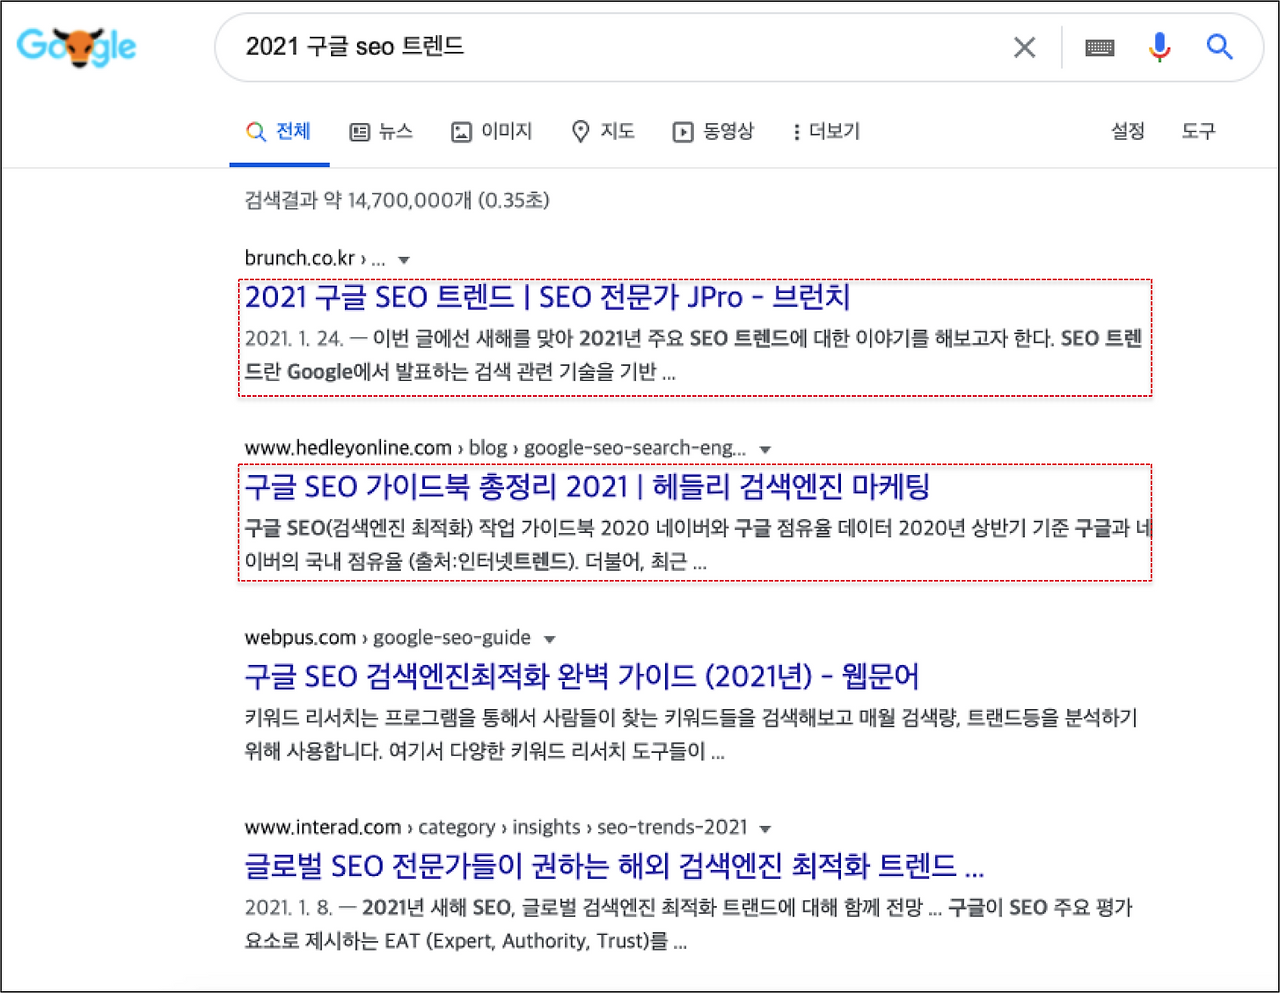Click the webpus.com › google-seo-guide breadcrumb

point(388,637)
